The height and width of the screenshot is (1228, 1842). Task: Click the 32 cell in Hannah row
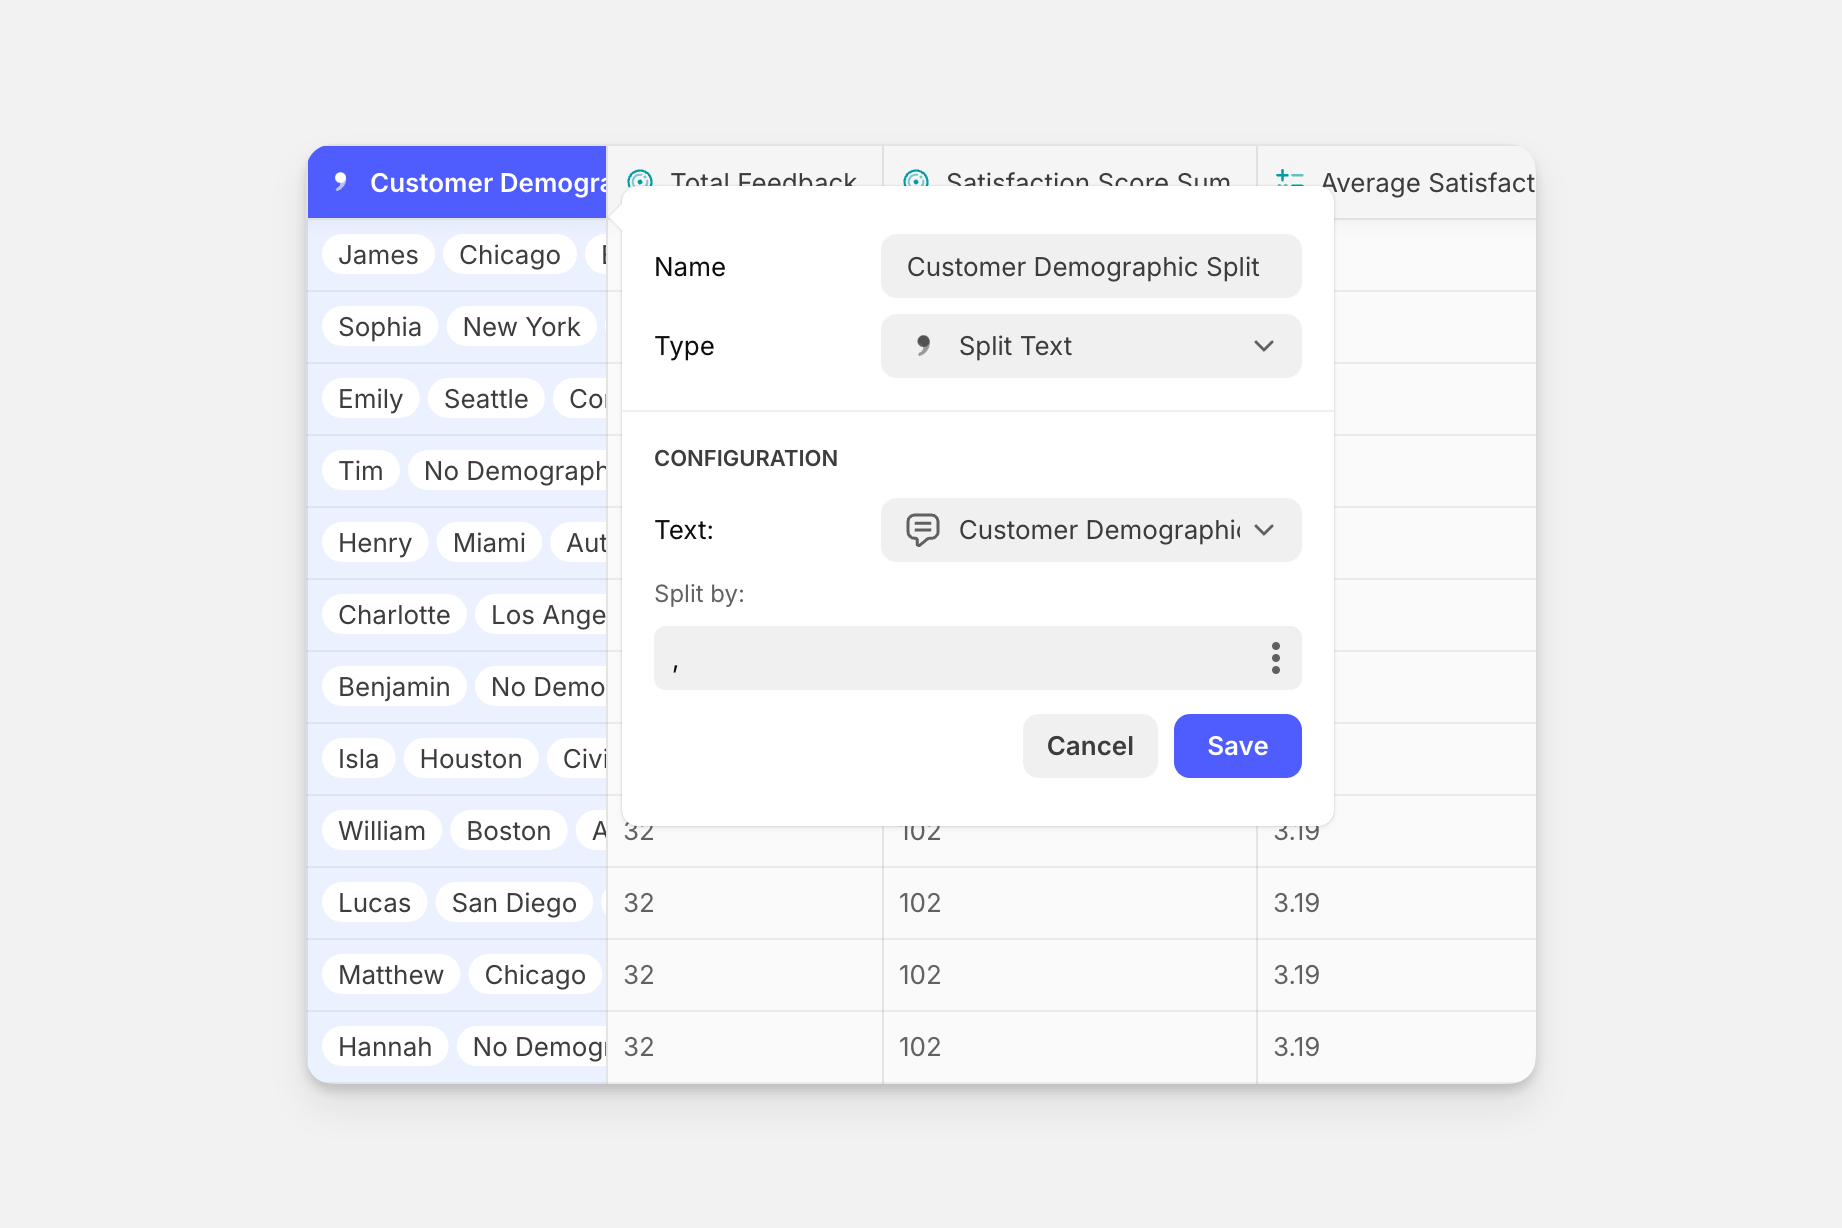click(745, 1047)
